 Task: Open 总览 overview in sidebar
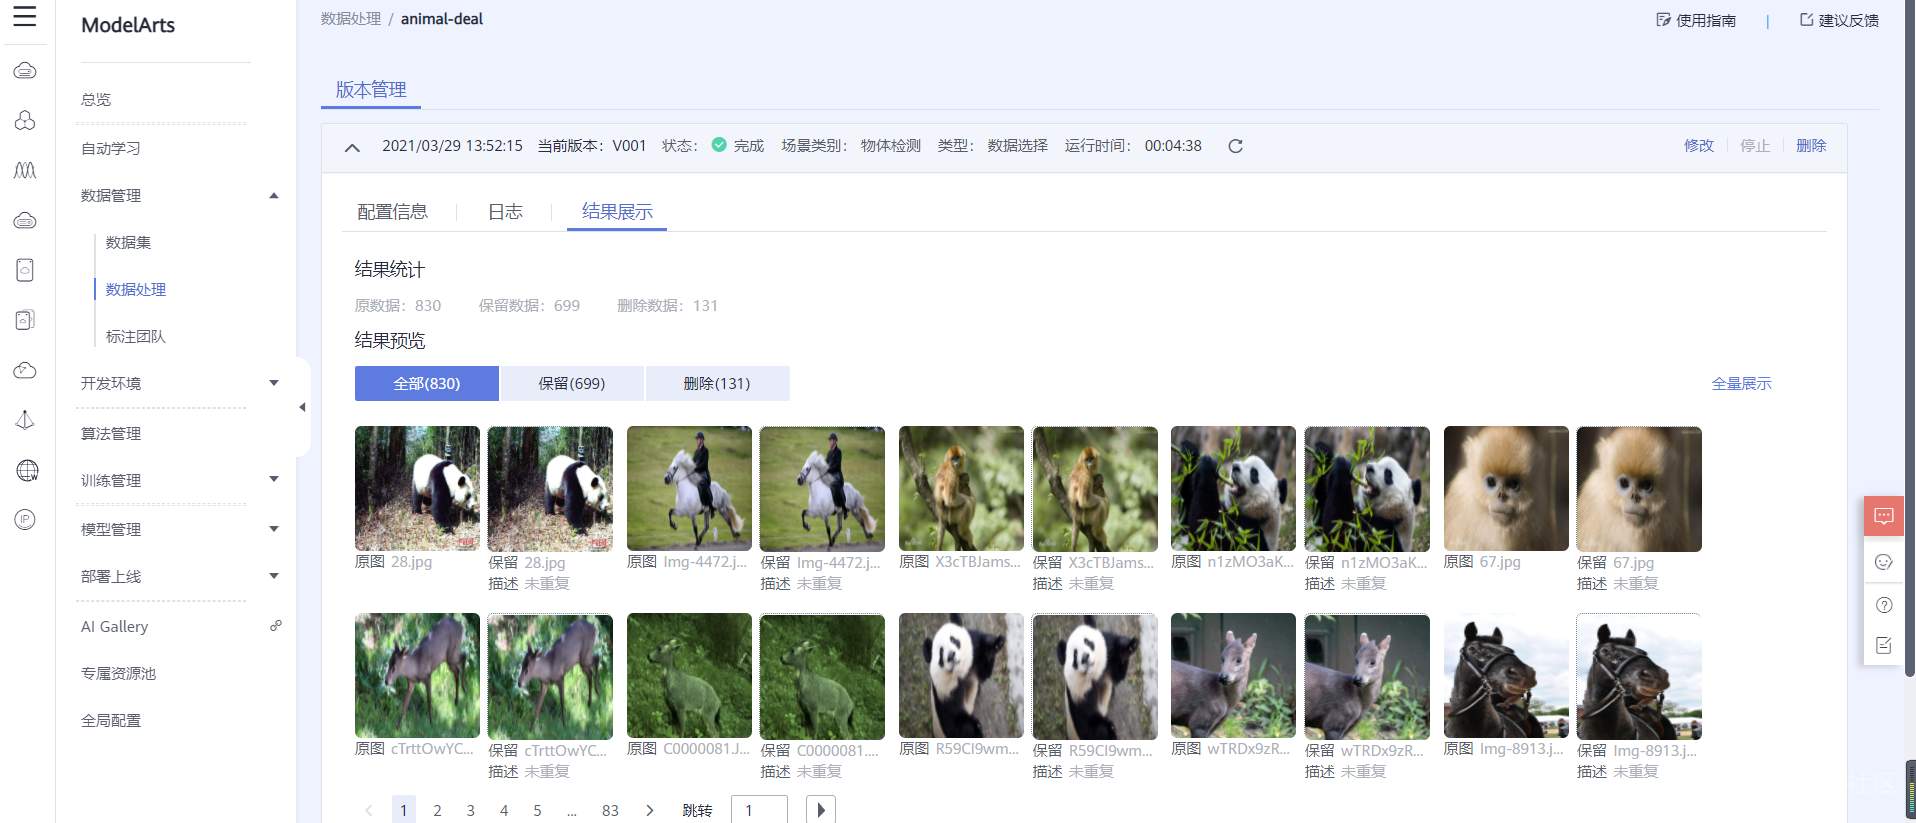[x=96, y=99]
